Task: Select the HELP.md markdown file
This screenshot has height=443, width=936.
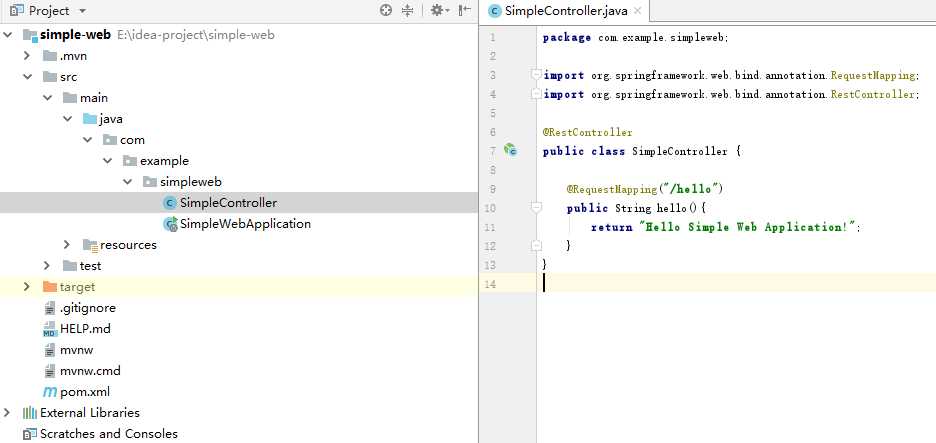Action: 84,329
